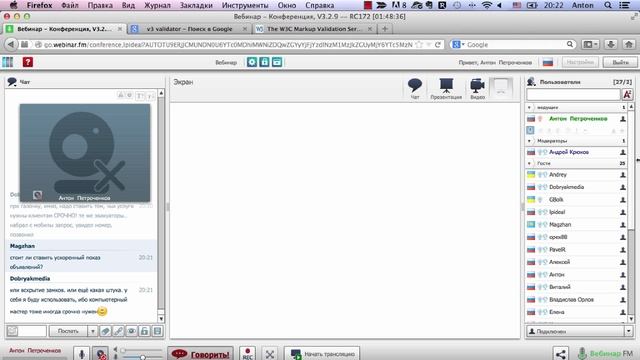Viewport: 640px width, 360px height.
Task: Click the Послать send button
Action: coord(68,331)
